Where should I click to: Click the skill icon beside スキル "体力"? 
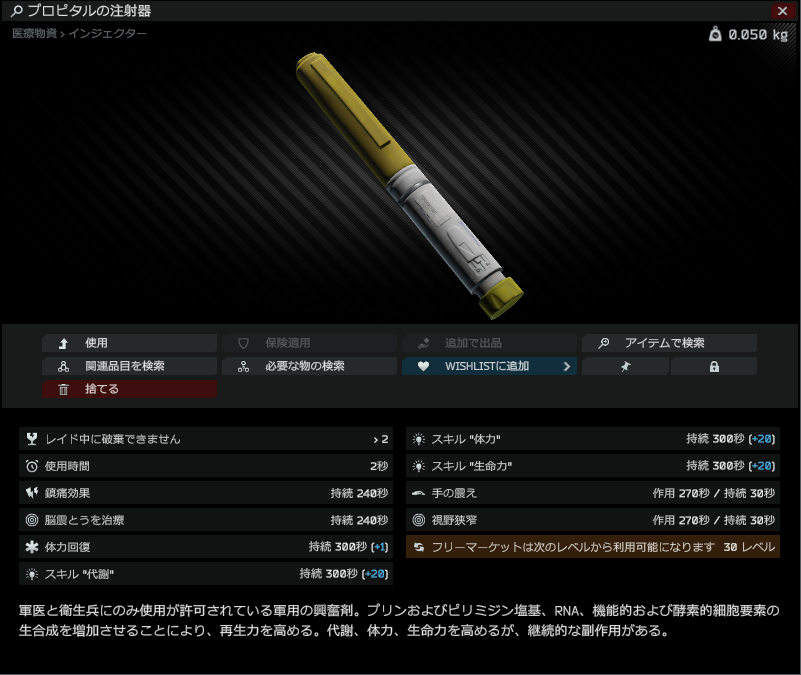[x=418, y=439]
